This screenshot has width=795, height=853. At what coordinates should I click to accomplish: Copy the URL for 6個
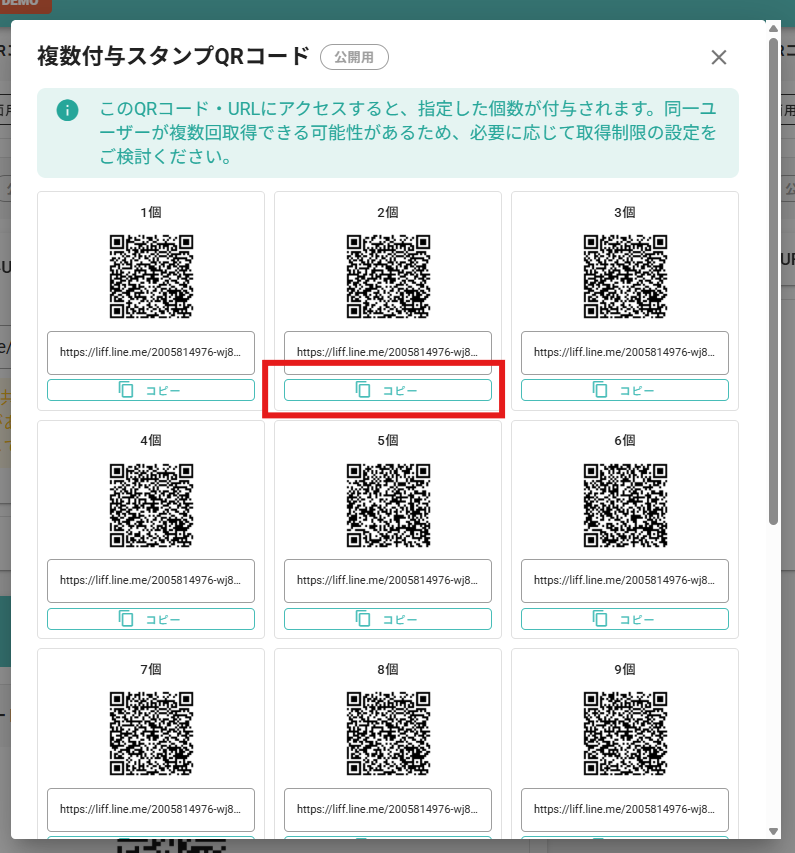(625, 619)
